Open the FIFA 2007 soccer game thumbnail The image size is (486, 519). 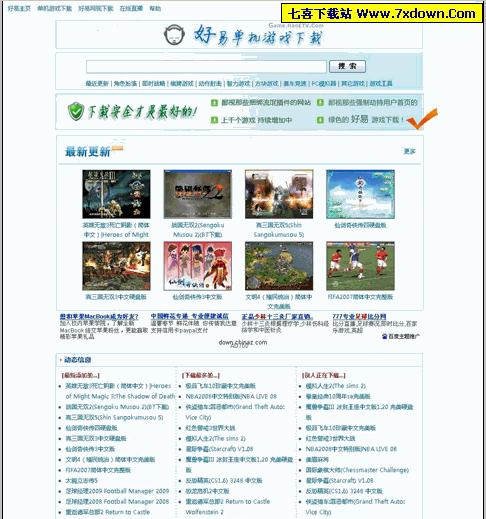(360, 266)
